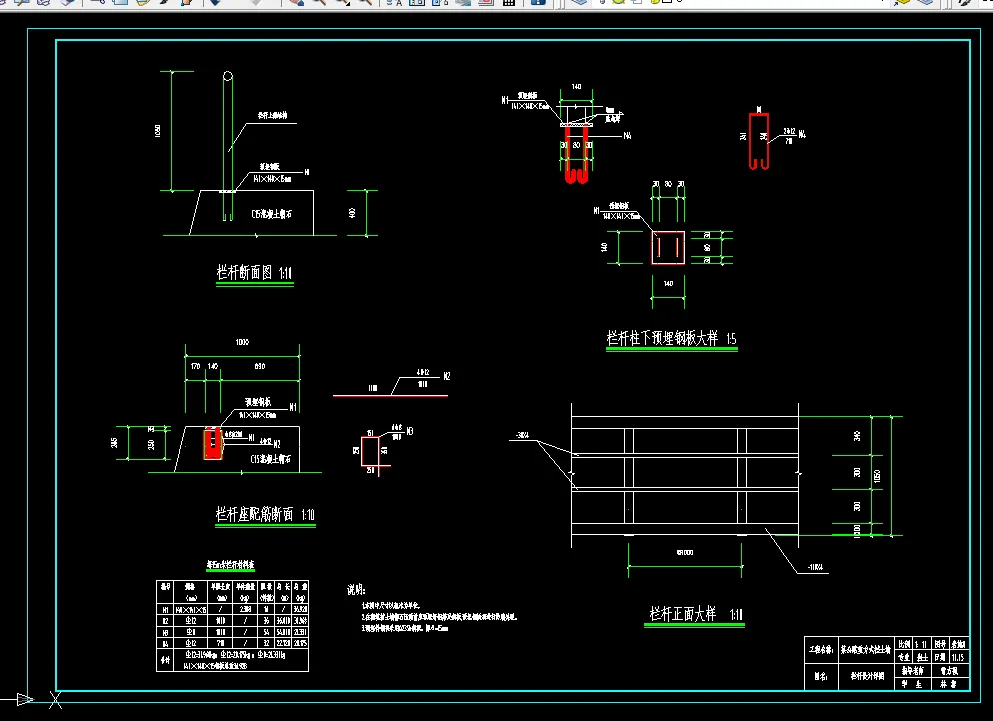The width and height of the screenshot is (993, 721).
Task: Click the 图名 cell in the title block
Action: point(821,676)
